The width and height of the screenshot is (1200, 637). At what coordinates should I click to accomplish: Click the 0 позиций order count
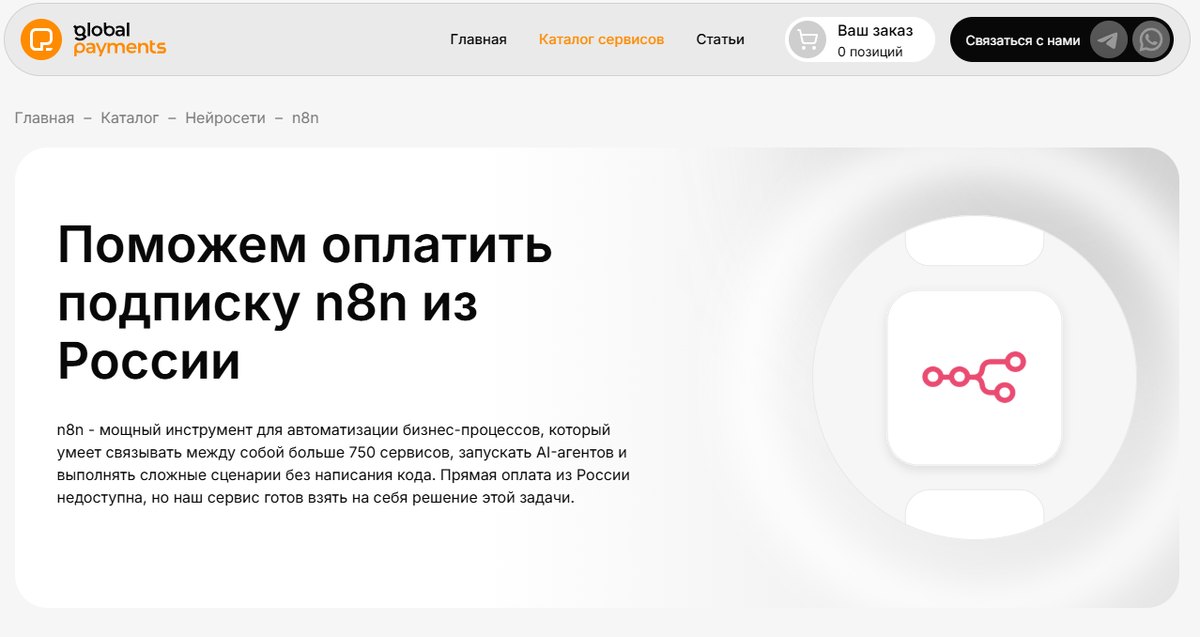tap(870, 52)
